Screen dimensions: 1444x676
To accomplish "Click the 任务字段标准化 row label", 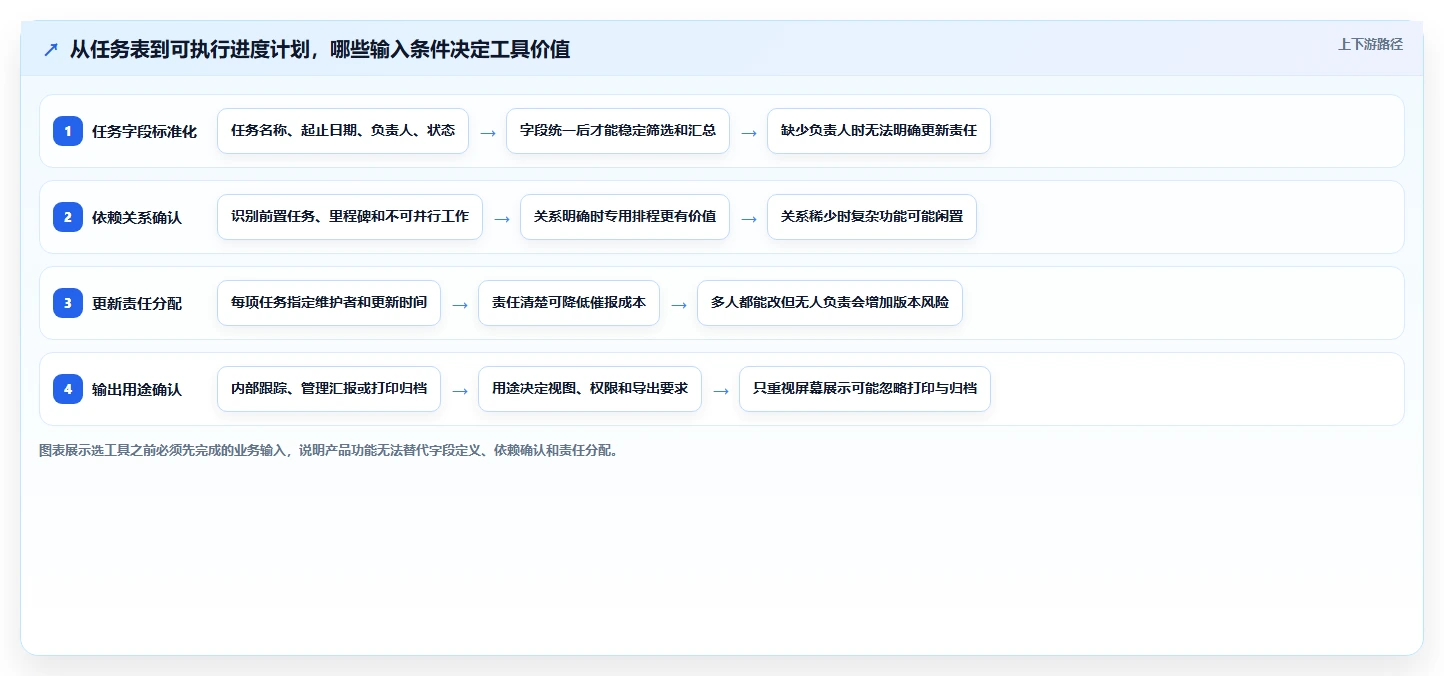I will (144, 131).
